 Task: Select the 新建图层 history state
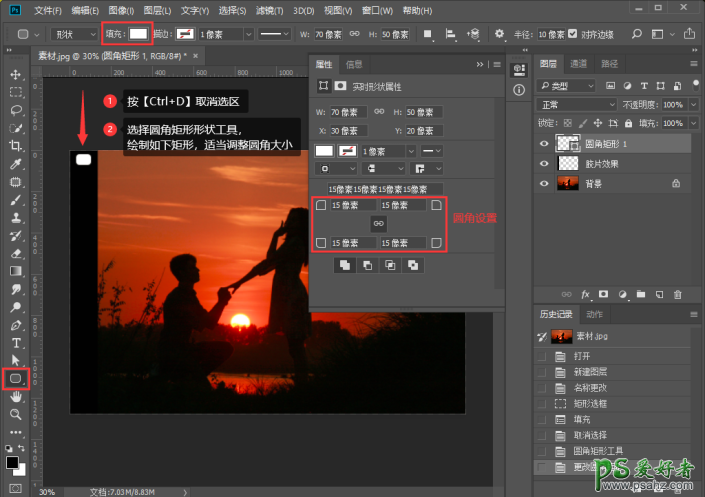pyautogui.click(x=614, y=372)
